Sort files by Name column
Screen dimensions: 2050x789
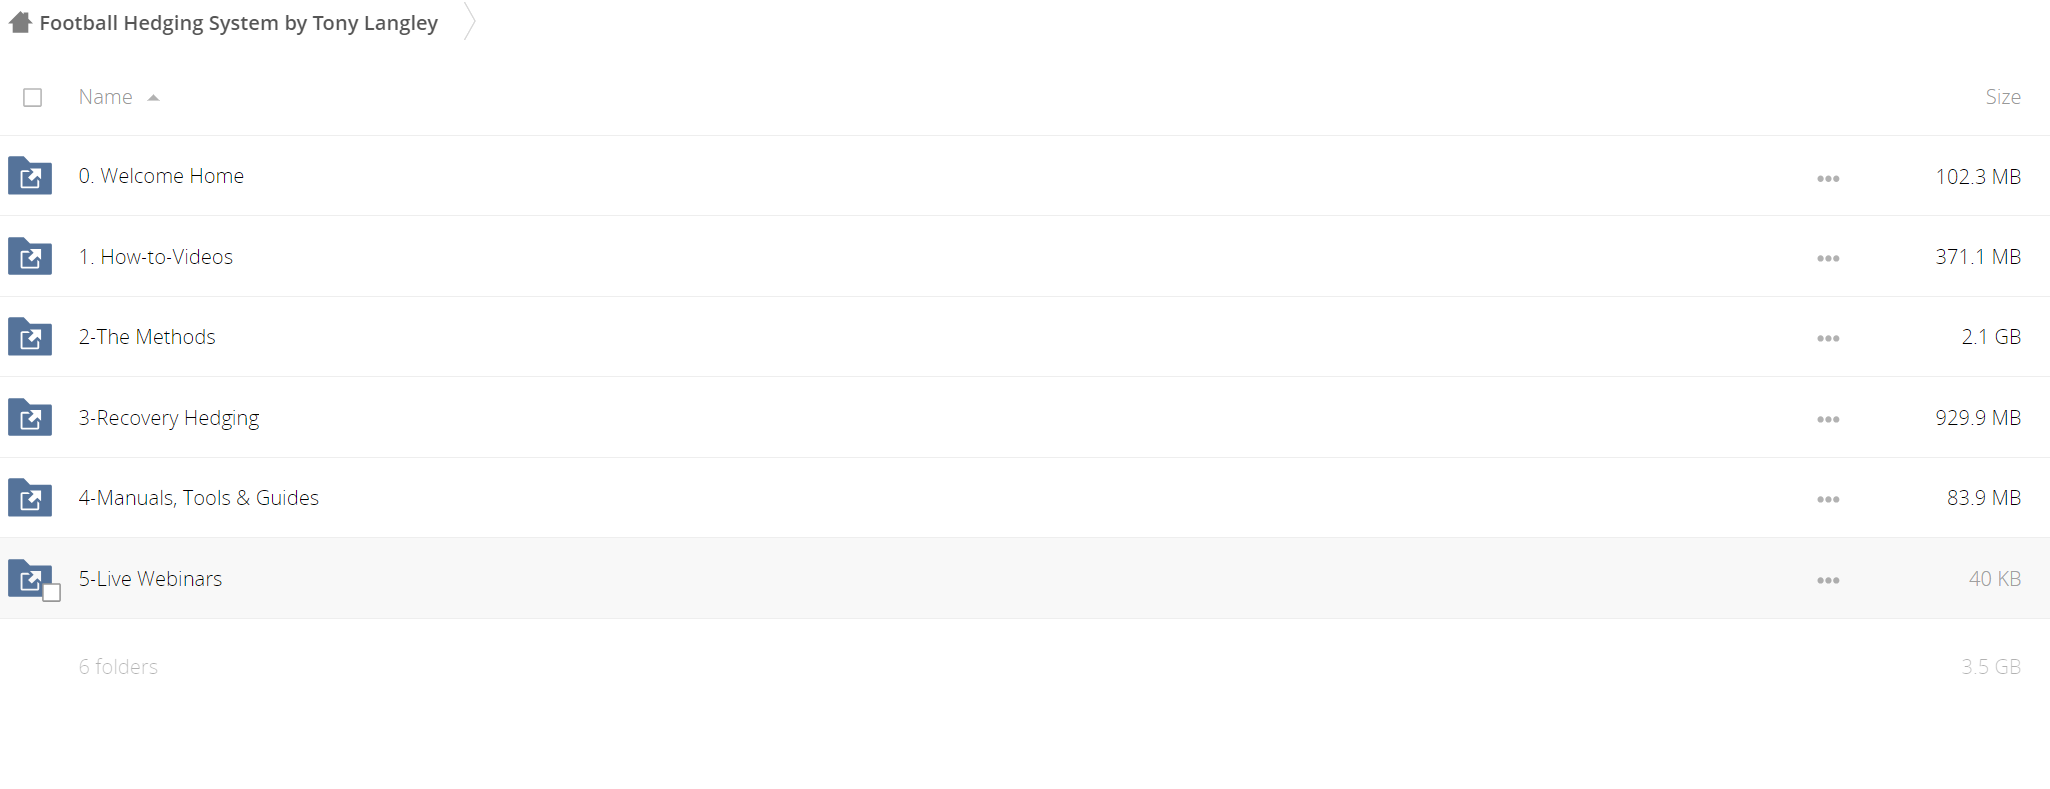(x=105, y=97)
